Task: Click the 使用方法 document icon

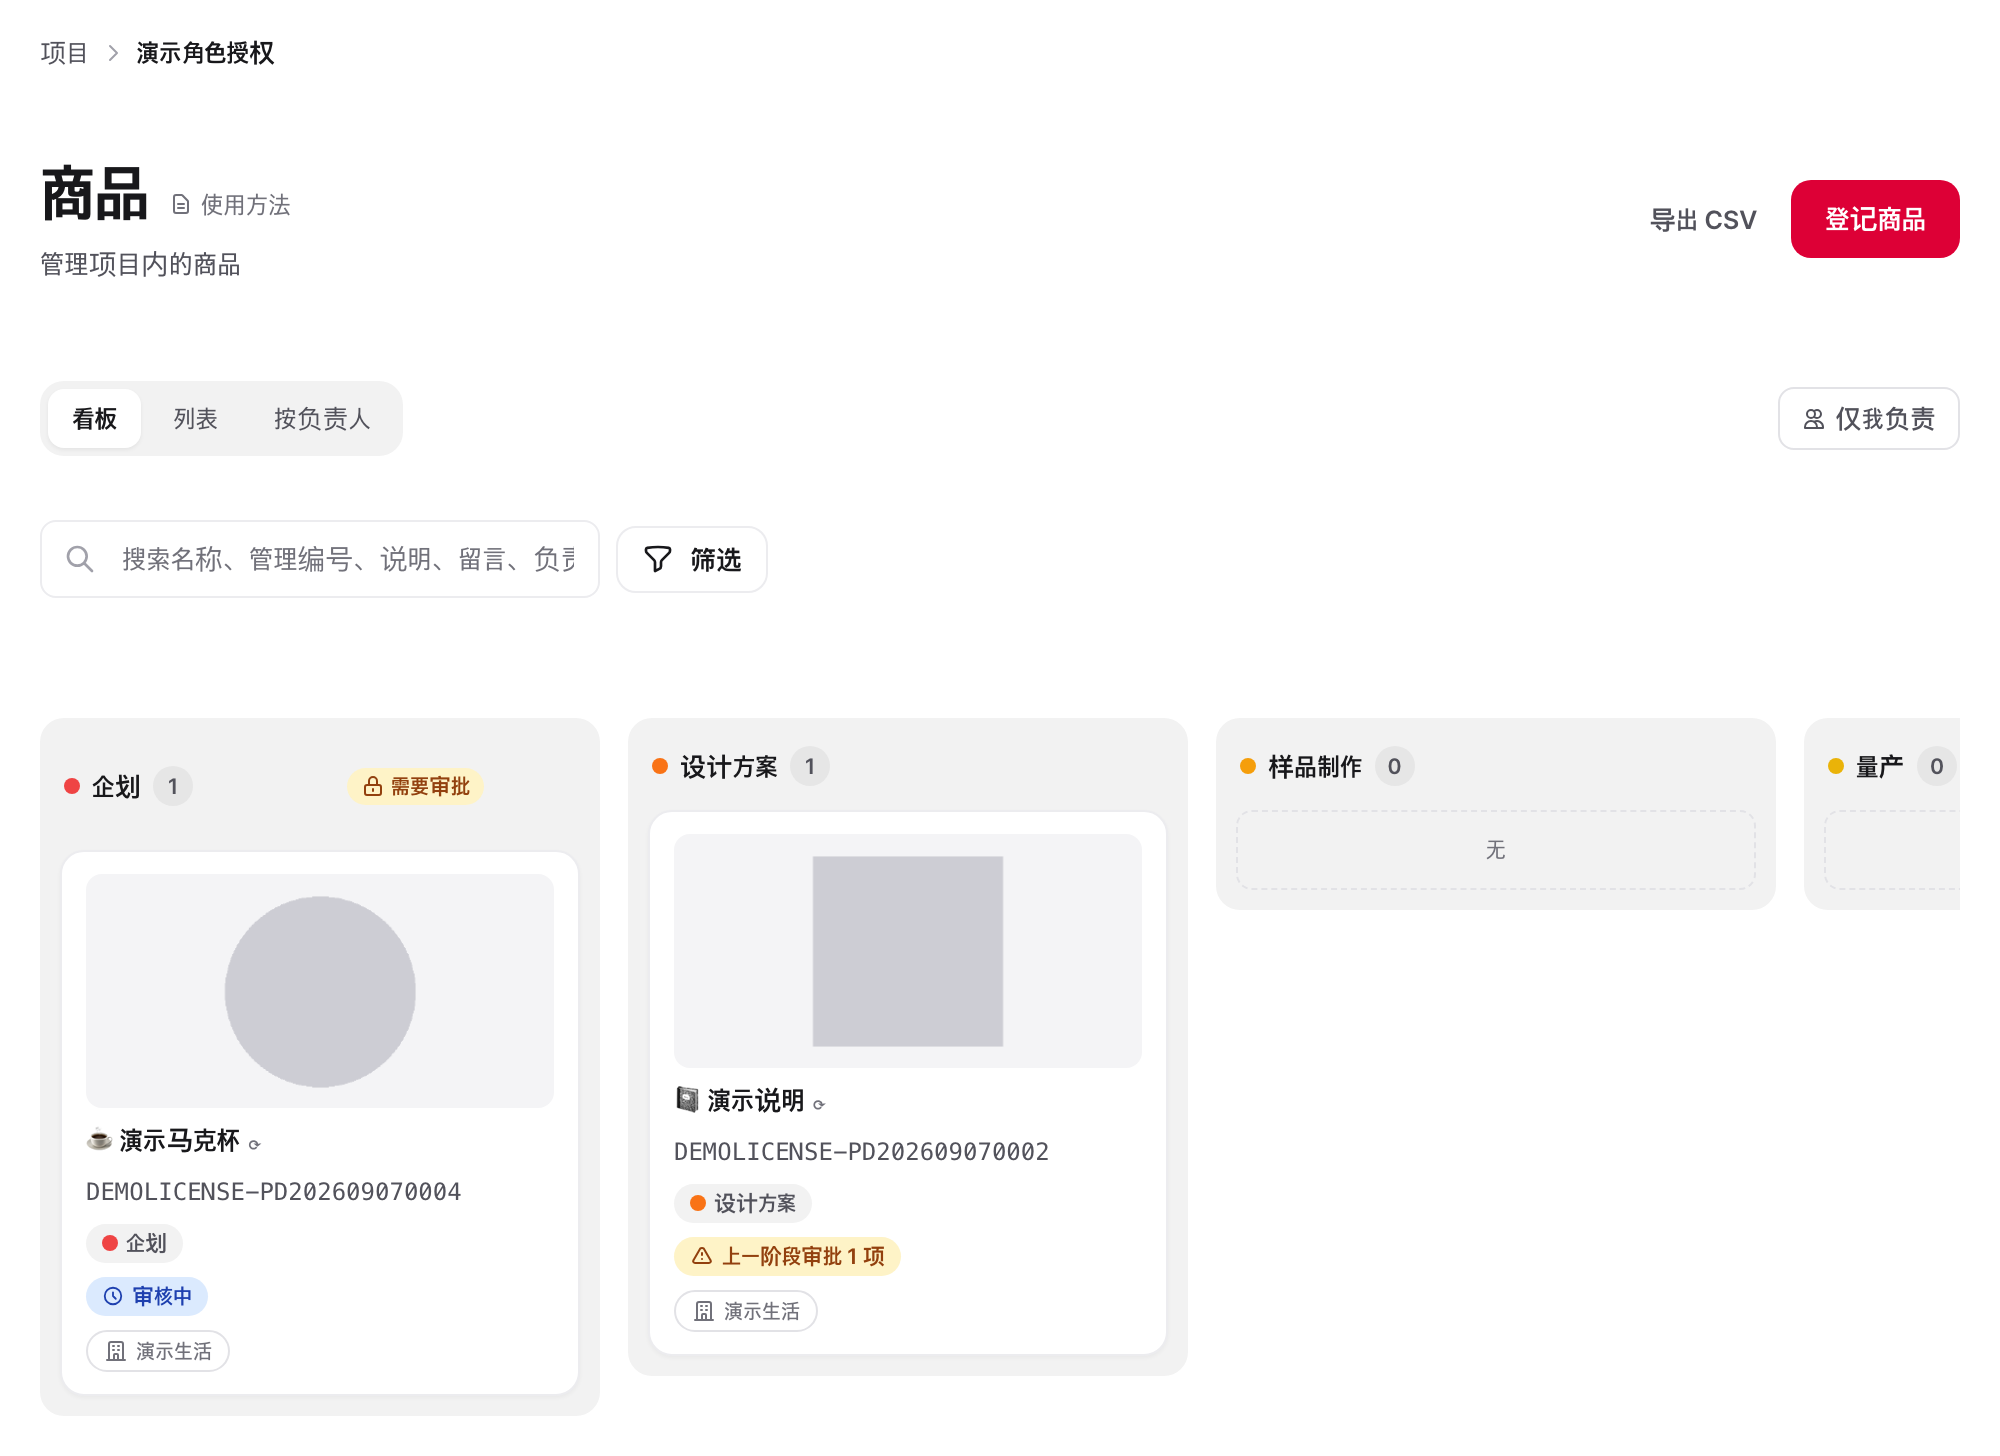Action: 181,205
